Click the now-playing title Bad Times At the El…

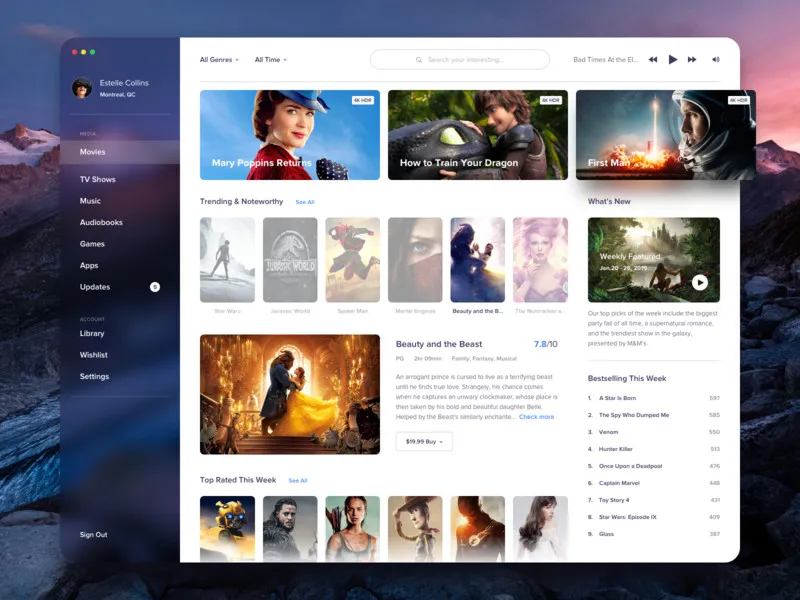[x=606, y=60]
